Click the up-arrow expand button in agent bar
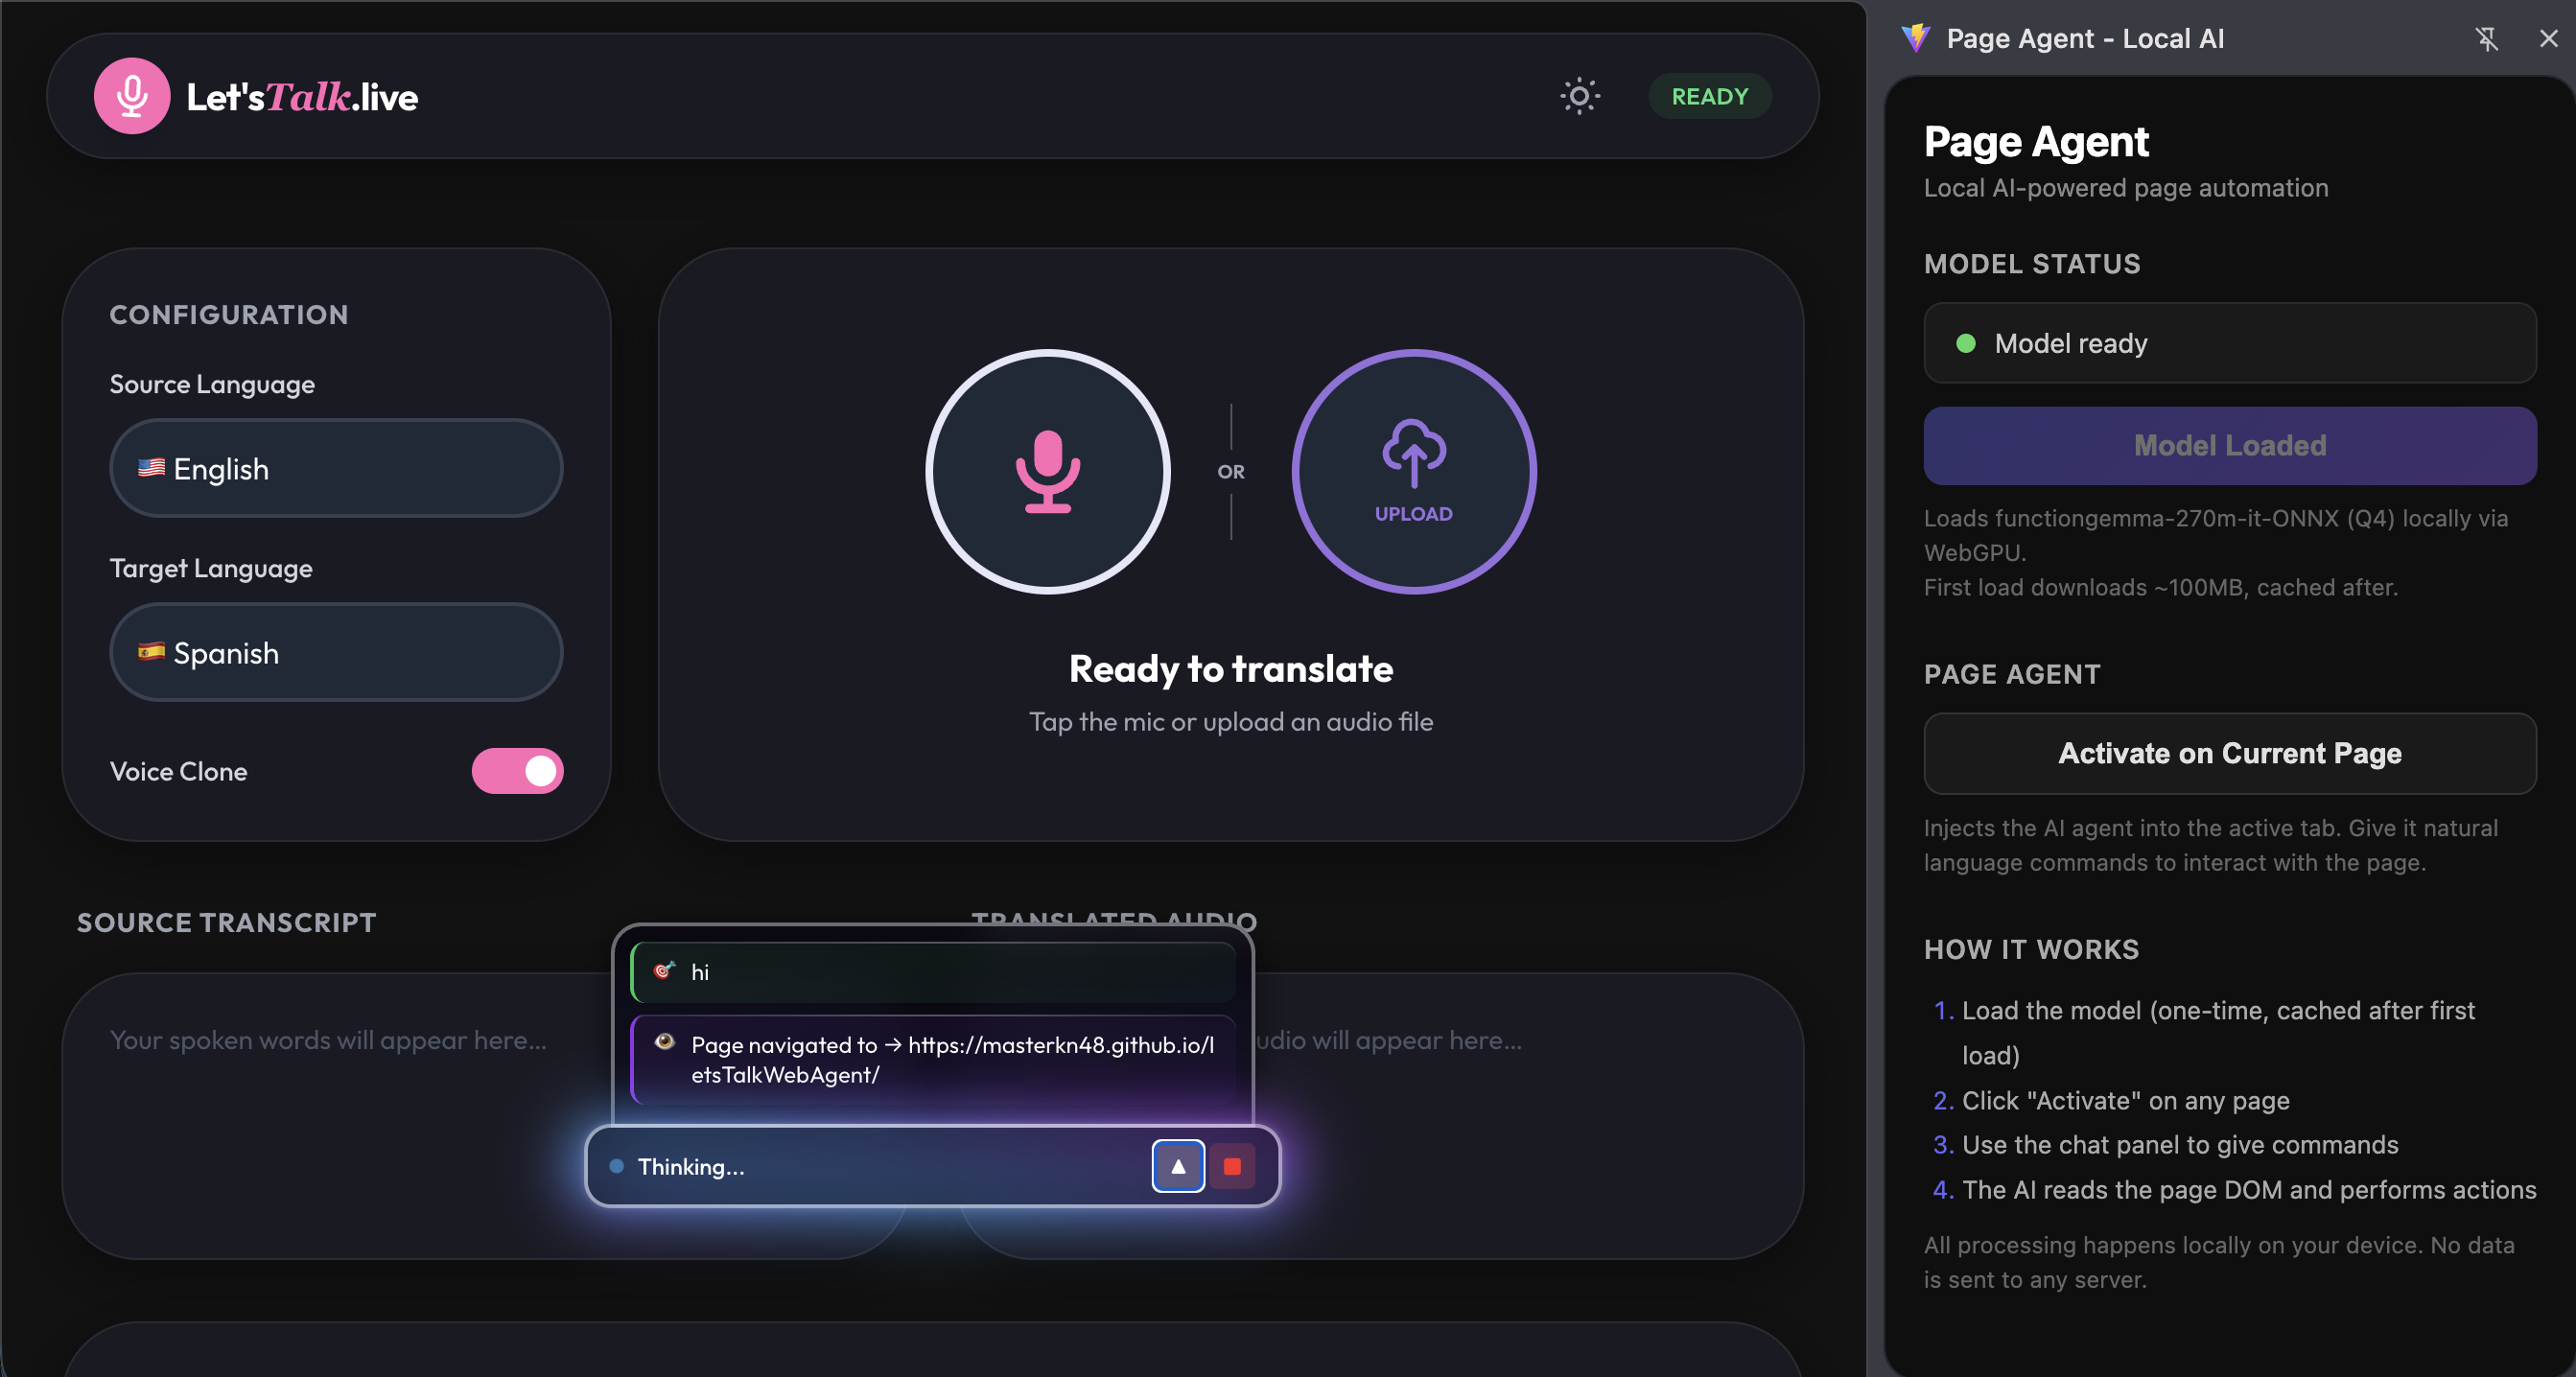2576x1377 pixels. coord(1178,1166)
